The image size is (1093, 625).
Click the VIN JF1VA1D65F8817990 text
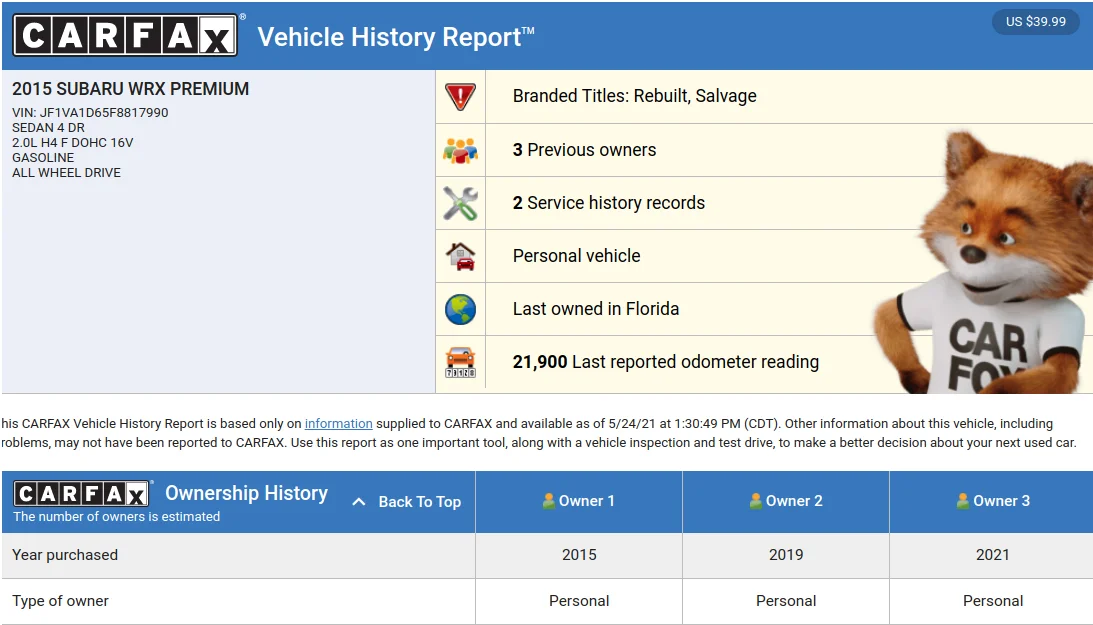(90, 112)
